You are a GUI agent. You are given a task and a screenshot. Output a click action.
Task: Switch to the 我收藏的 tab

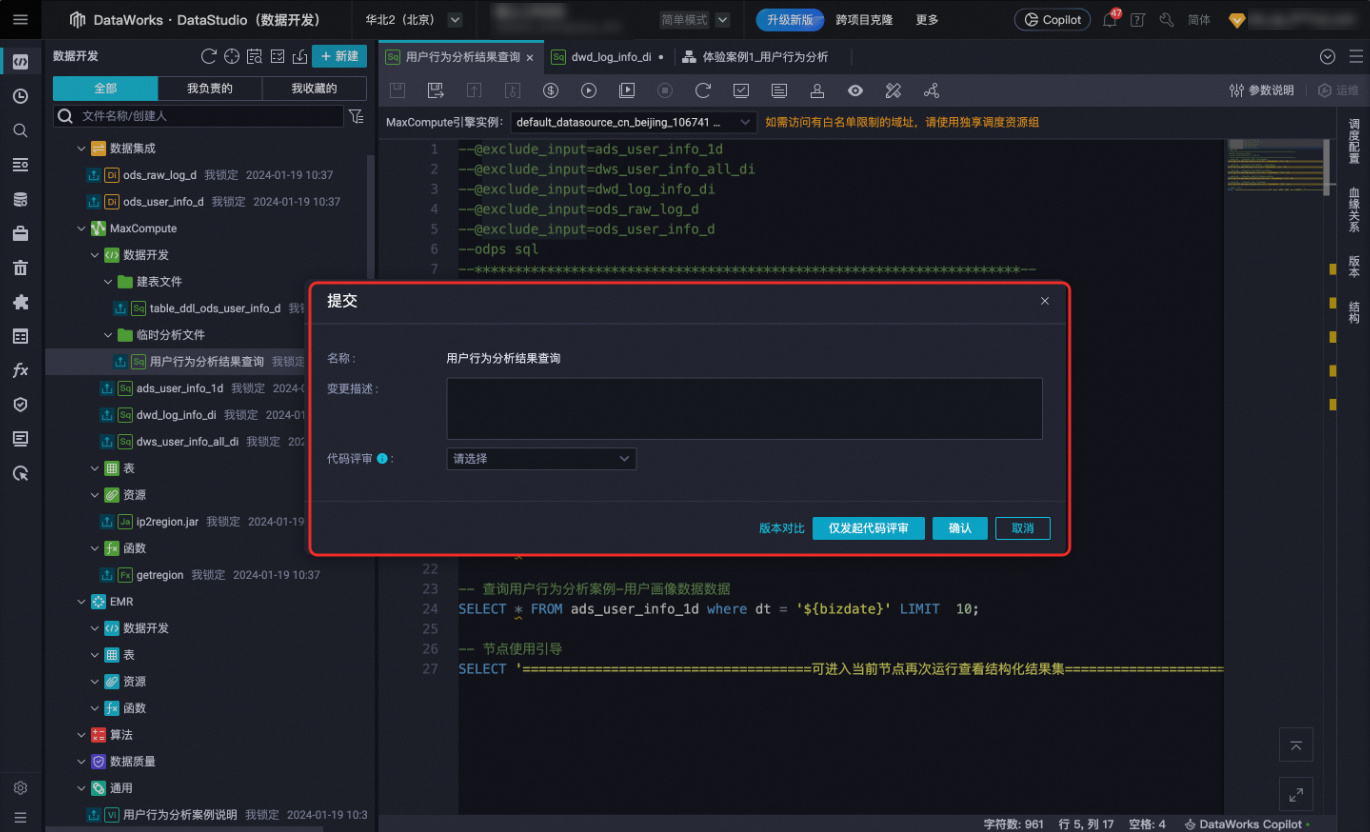pyautogui.click(x=314, y=88)
